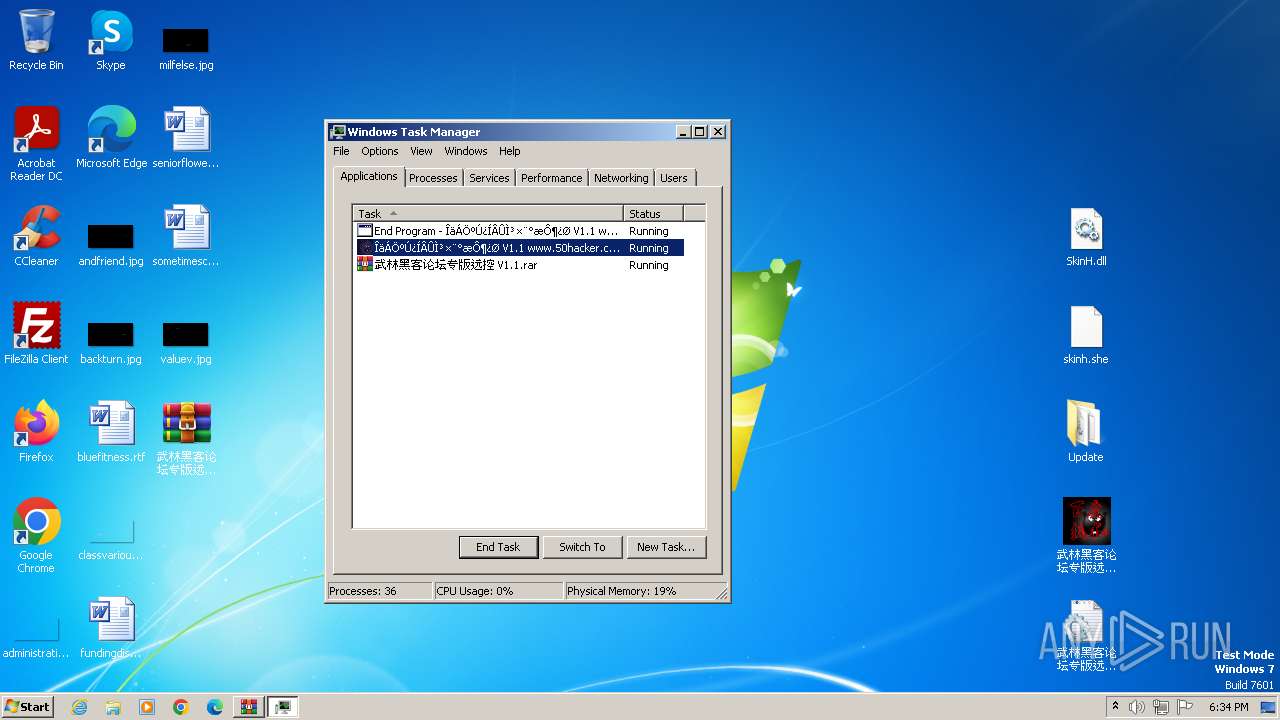Open the Recycle Bin desktop icon
The image size is (1280, 720).
tap(36, 40)
